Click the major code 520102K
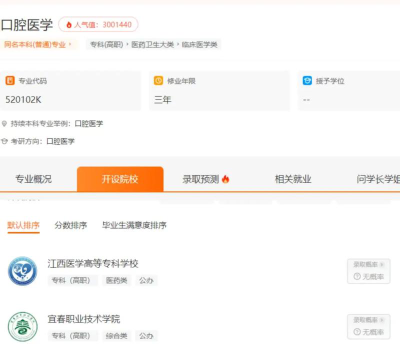The height and width of the screenshot is (360, 400). tap(23, 100)
